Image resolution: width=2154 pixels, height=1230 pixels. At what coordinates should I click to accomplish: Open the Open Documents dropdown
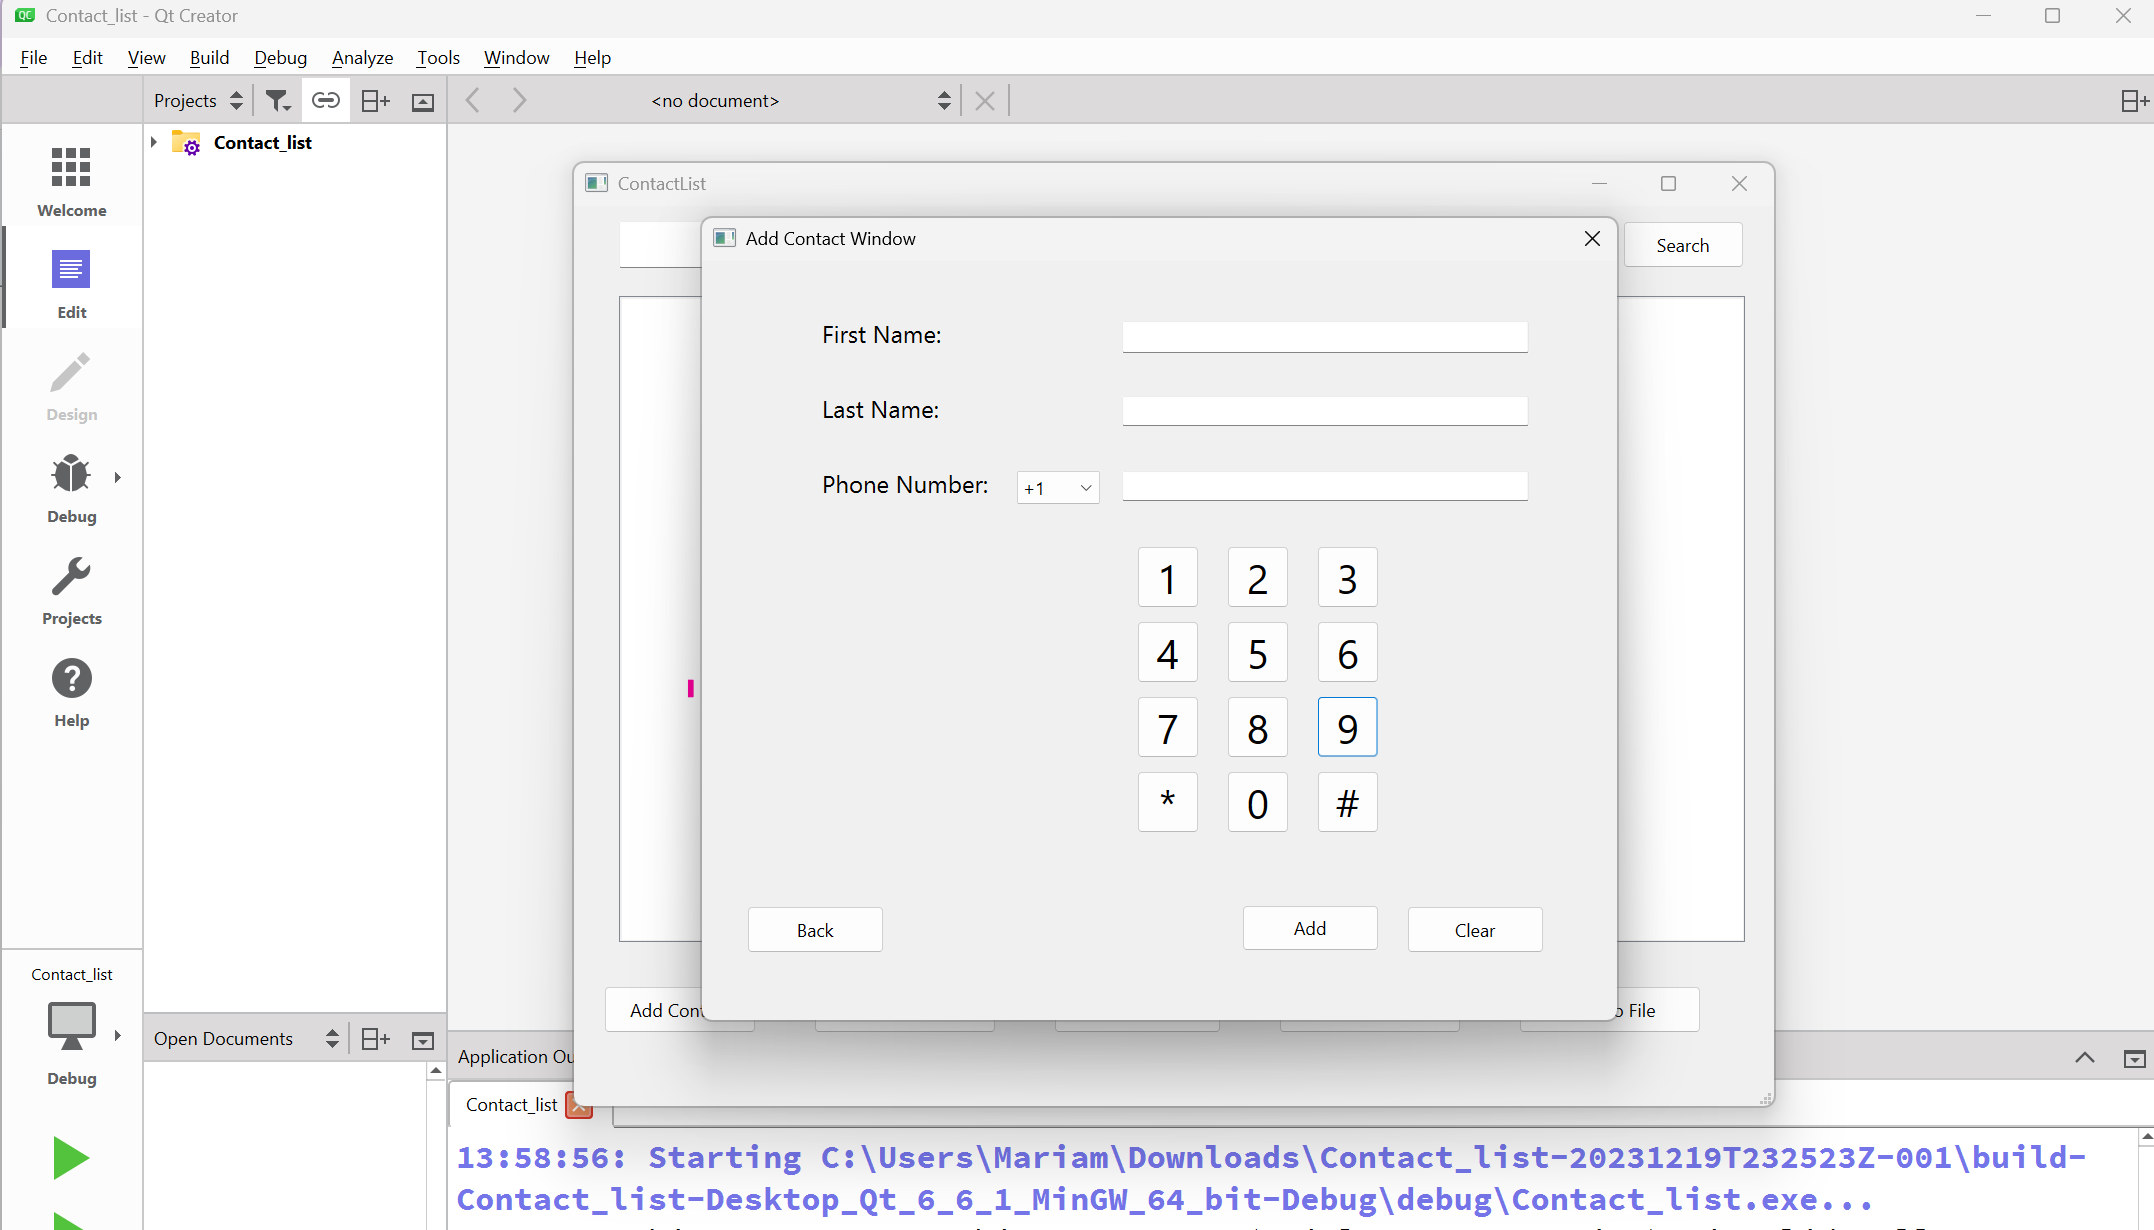coord(246,1038)
